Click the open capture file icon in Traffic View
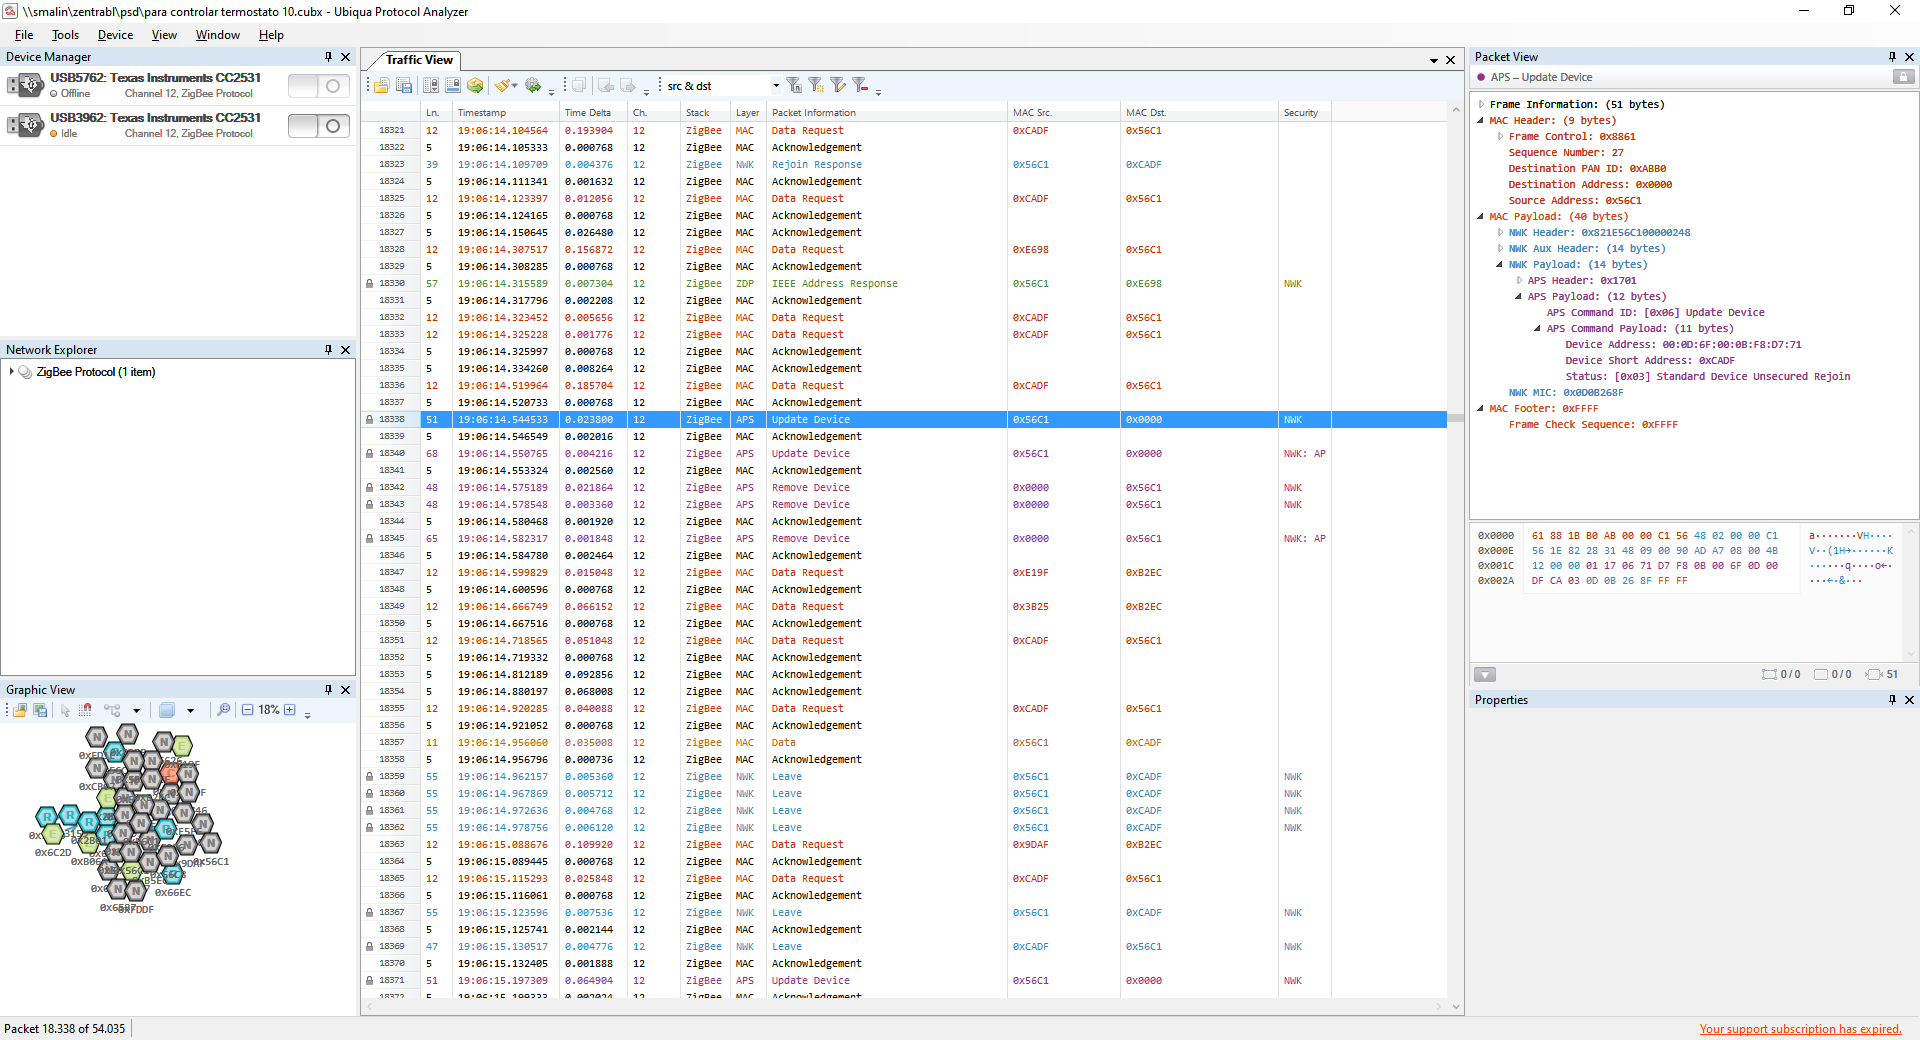Image resolution: width=1920 pixels, height=1040 pixels. point(381,86)
